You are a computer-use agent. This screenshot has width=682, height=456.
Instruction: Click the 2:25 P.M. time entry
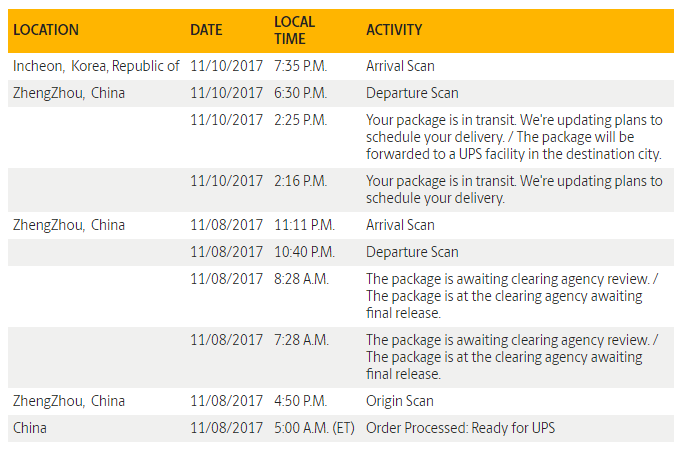pyautogui.click(x=301, y=120)
